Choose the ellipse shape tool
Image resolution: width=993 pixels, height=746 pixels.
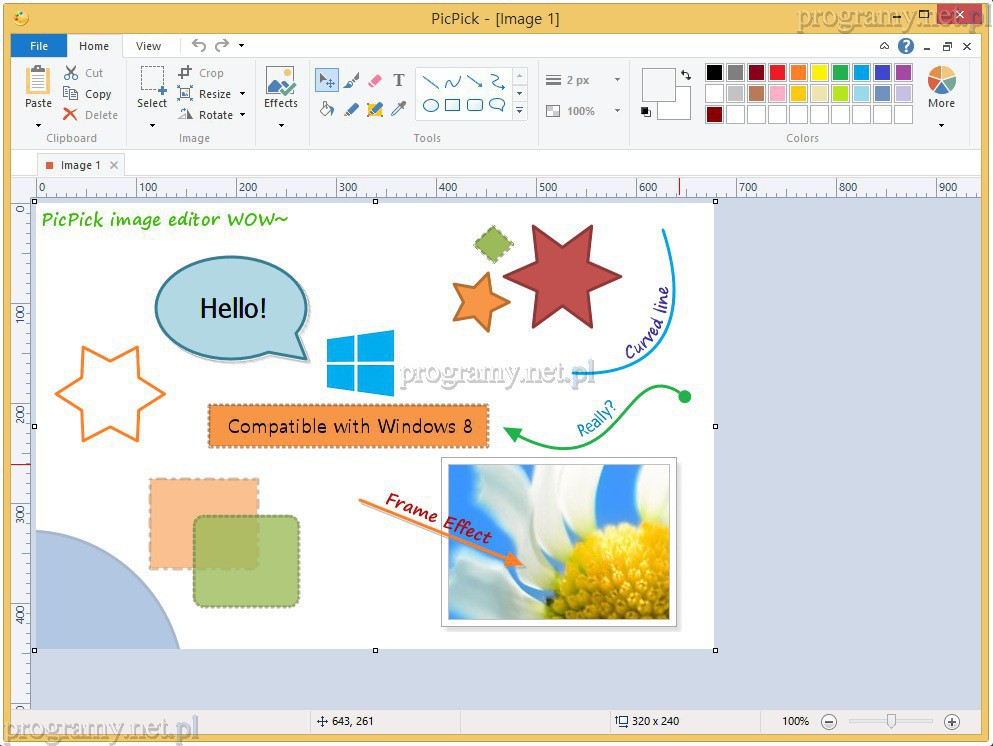pos(431,105)
